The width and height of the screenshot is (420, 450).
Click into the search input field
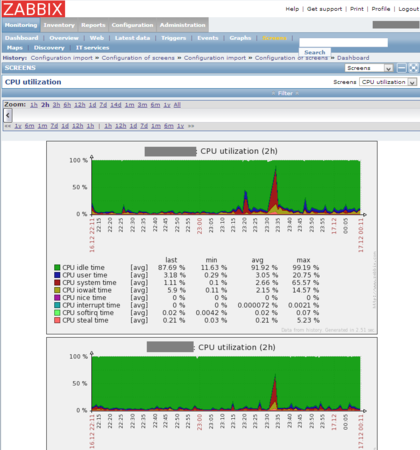click(343, 42)
